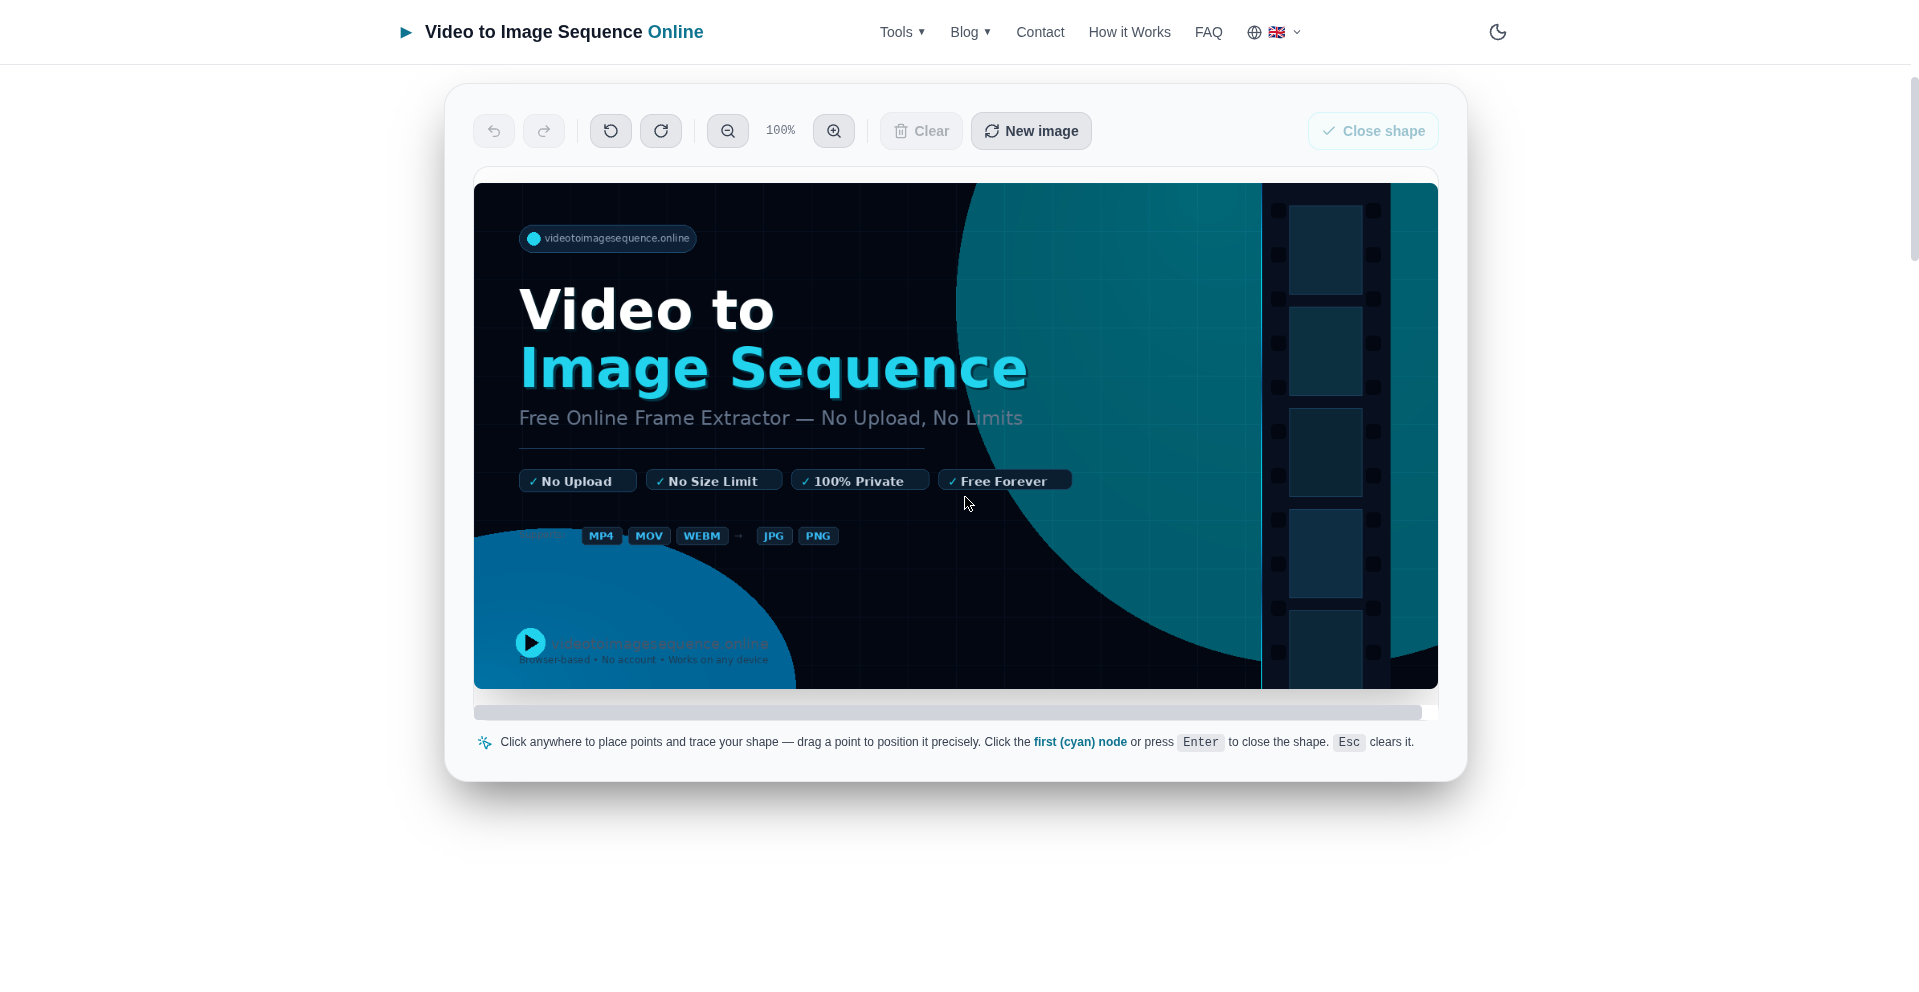Go to How it Works
The width and height of the screenshot is (1919, 992).
point(1130,32)
